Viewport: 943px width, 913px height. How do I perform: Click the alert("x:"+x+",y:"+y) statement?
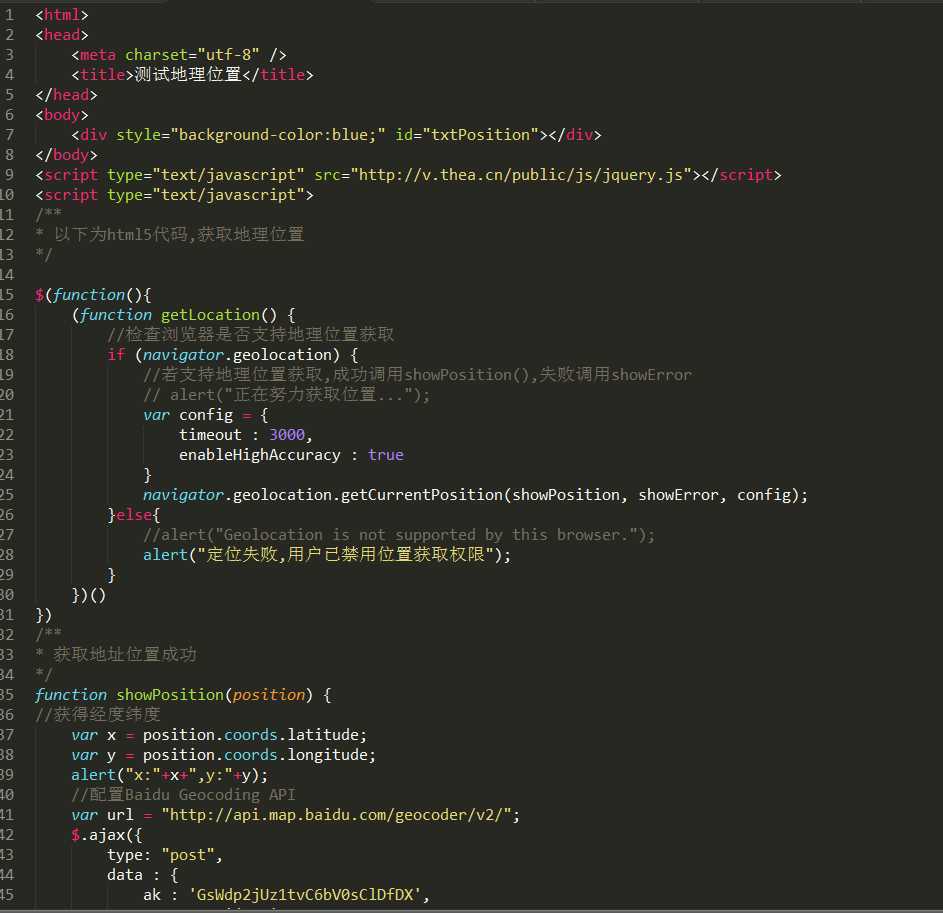(x=170, y=775)
